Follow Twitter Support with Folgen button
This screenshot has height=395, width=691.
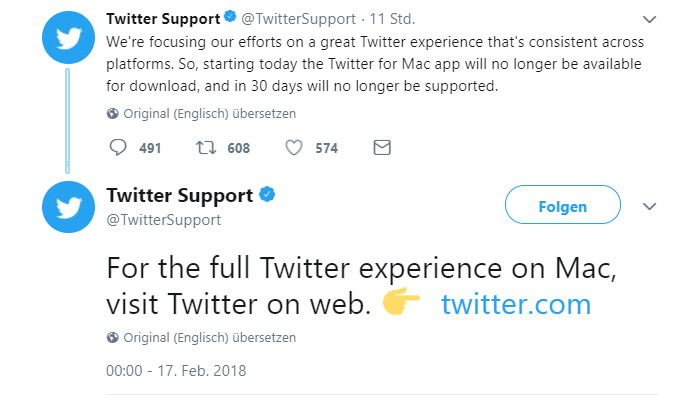[563, 205]
